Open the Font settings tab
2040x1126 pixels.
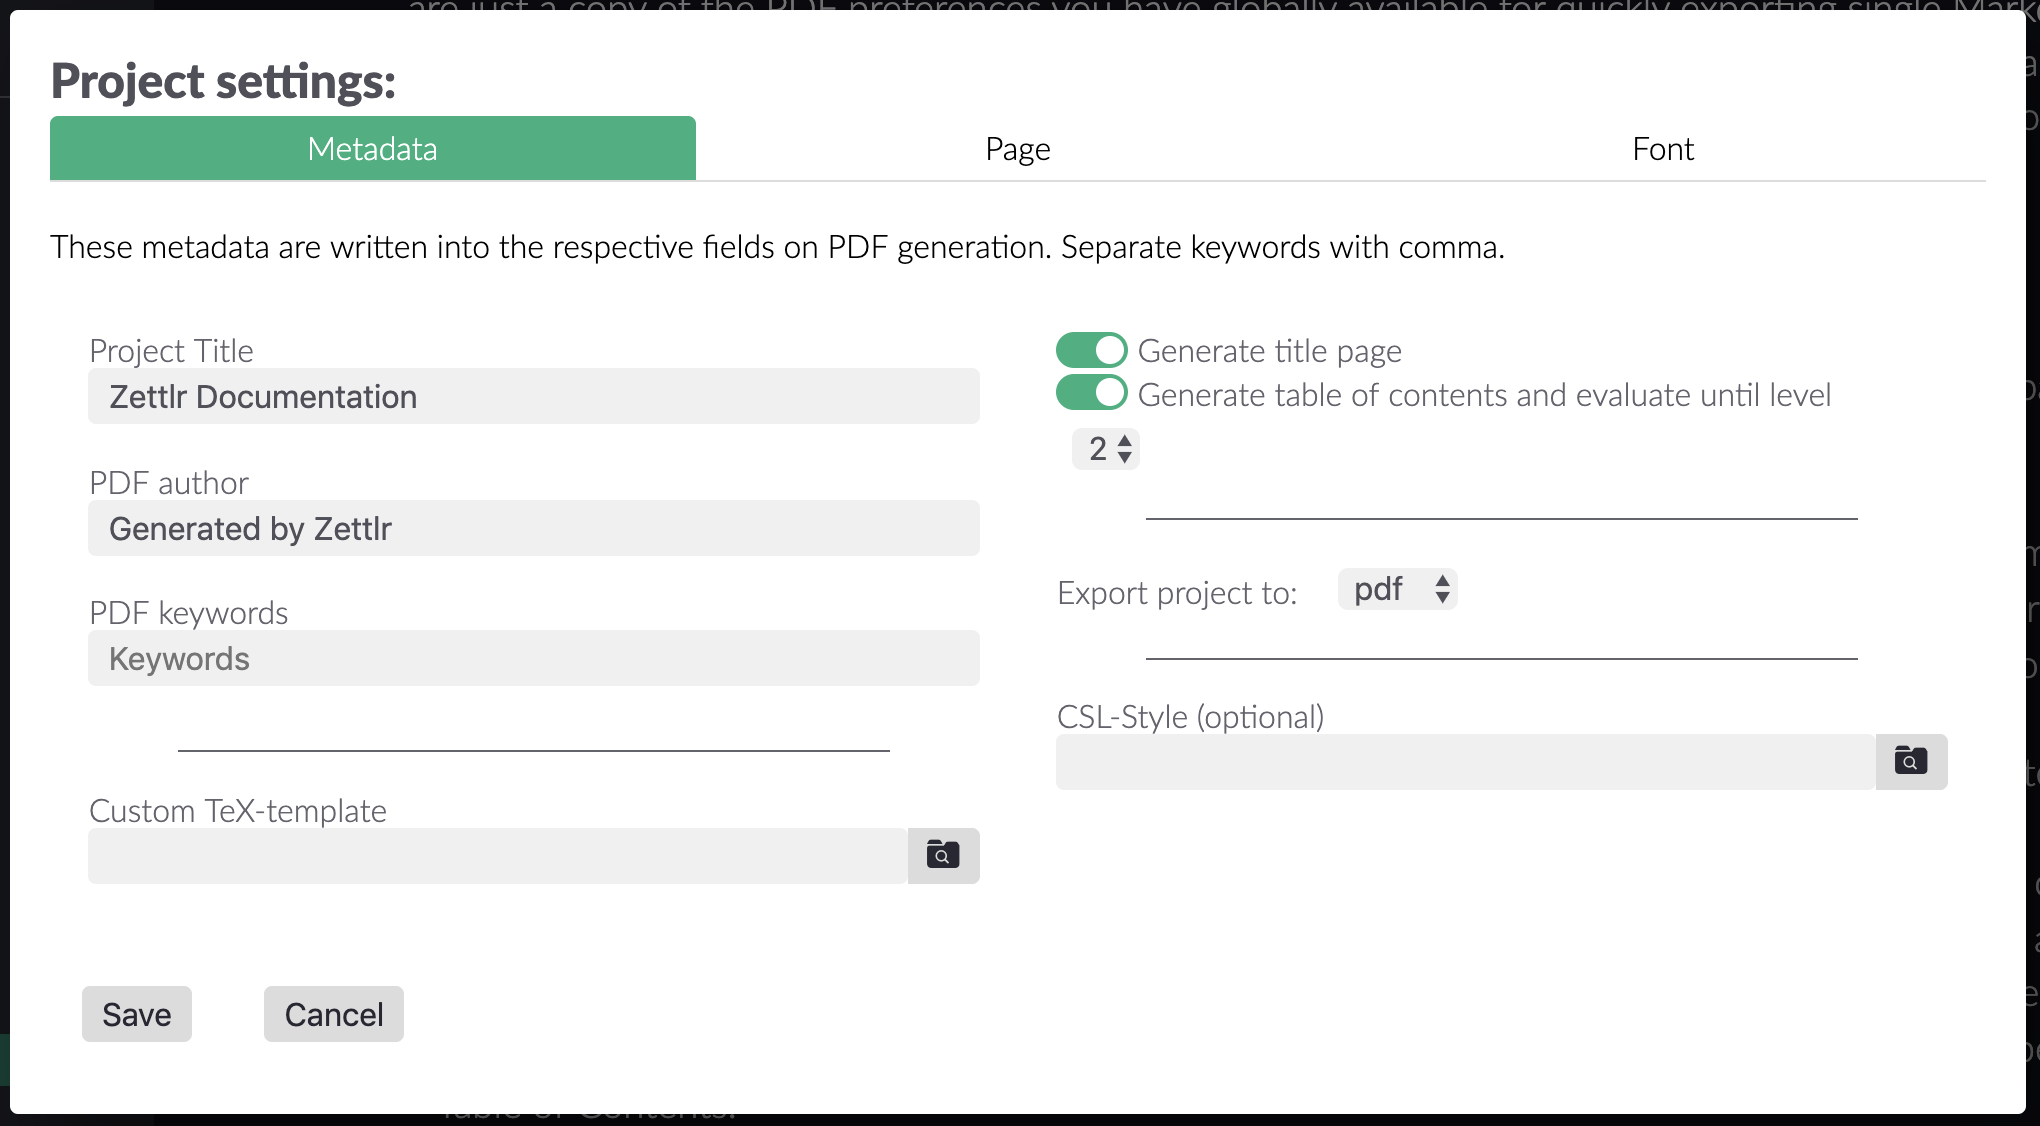click(x=1662, y=148)
